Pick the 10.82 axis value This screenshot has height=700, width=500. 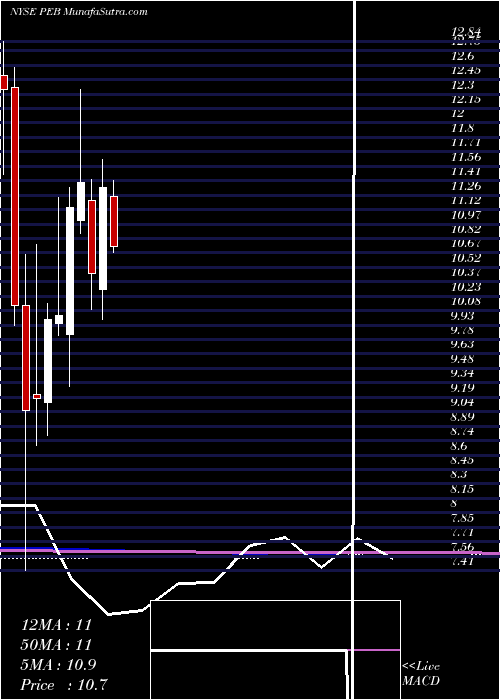point(466,229)
